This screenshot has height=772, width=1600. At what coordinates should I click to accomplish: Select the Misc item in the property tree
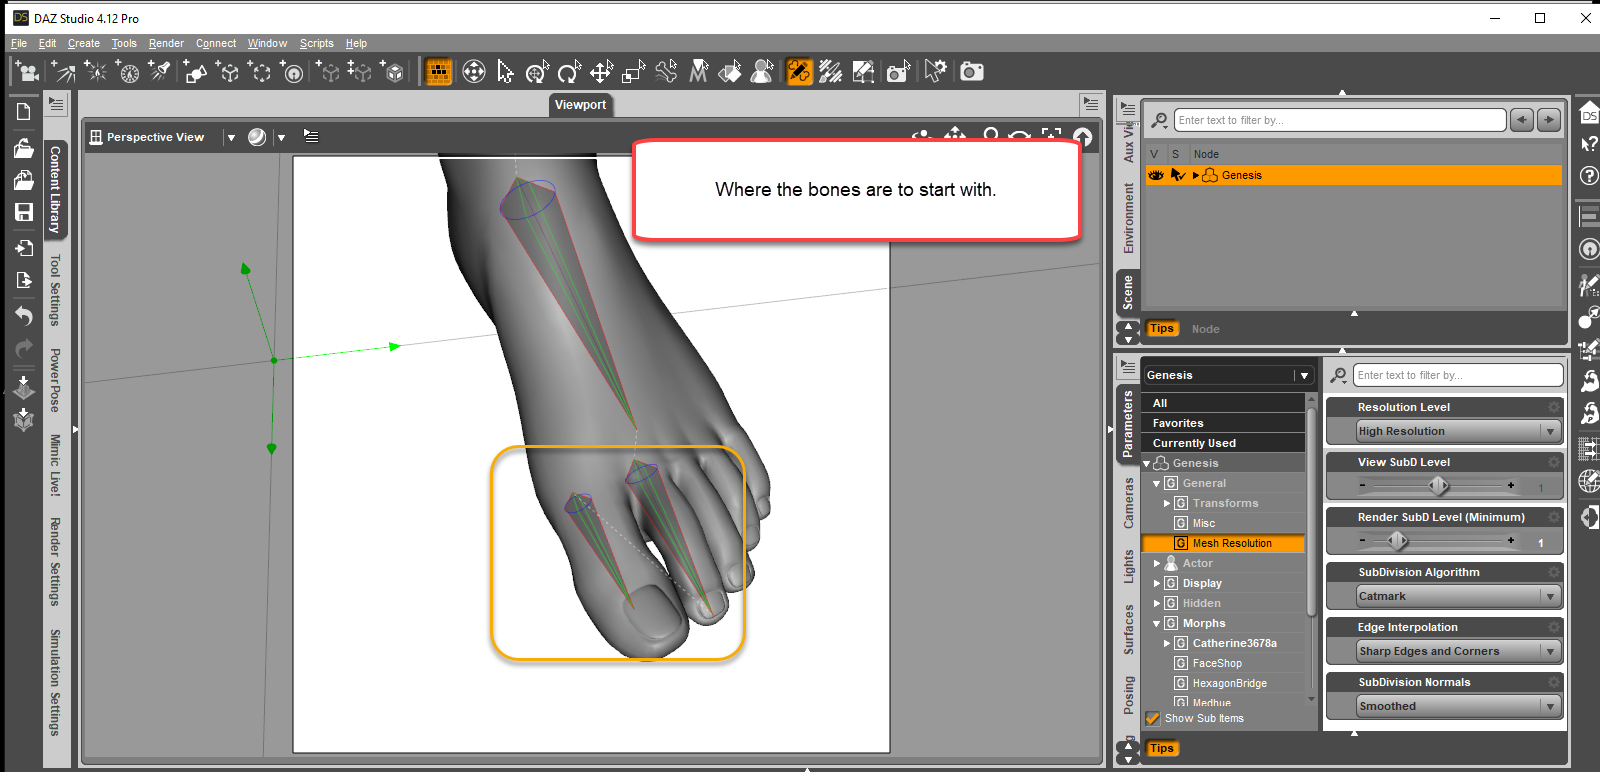1204,523
